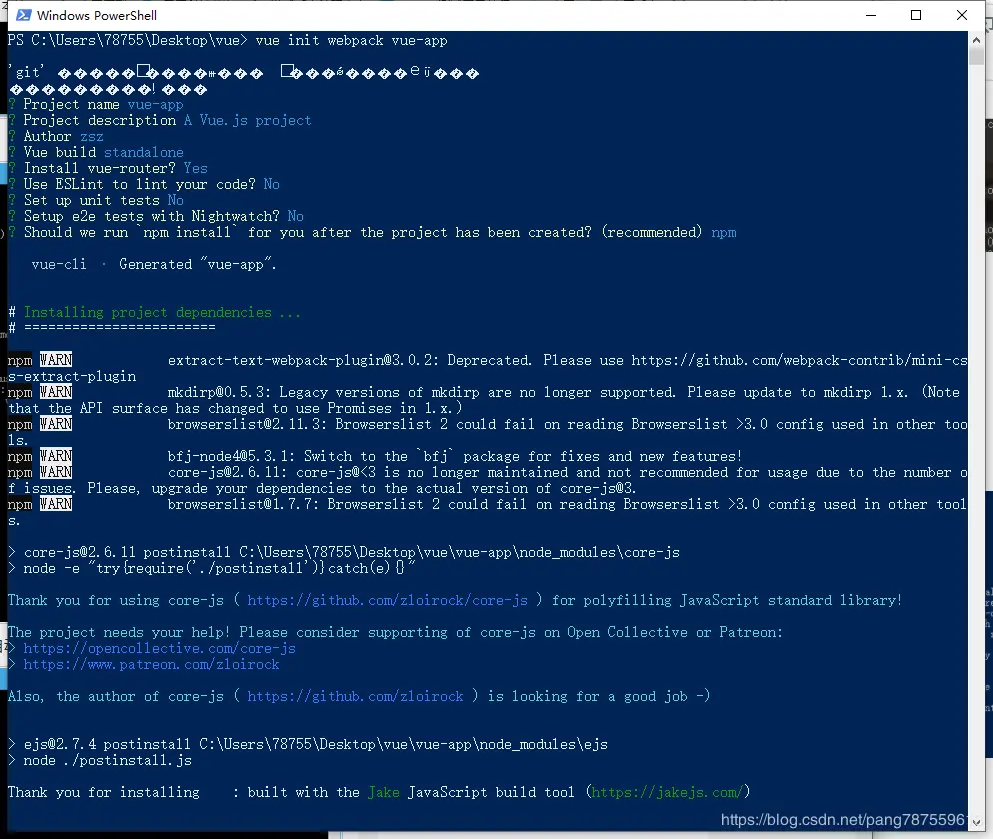
Task: Open the www.patreon.com/zloirock link
Action: [151, 664]
